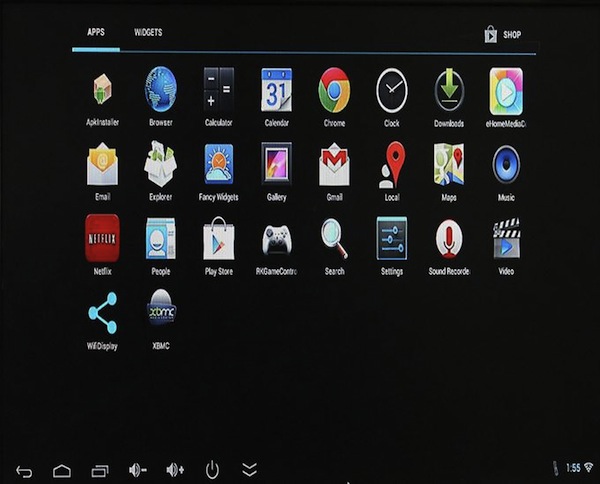Tap the Wi-Fi status icon
The width and height of the screenshot is (600, 484).
589,467
